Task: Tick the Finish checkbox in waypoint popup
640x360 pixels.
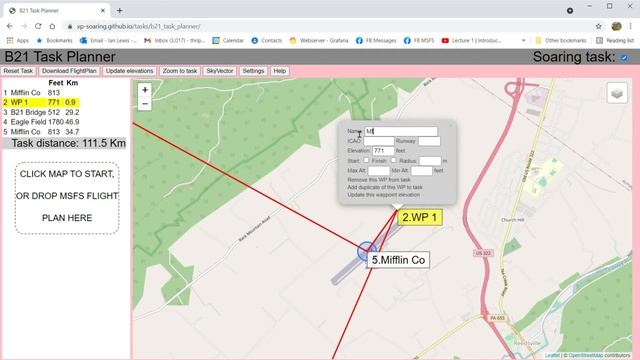Action: pyautogui.click(x=393, y=160)
